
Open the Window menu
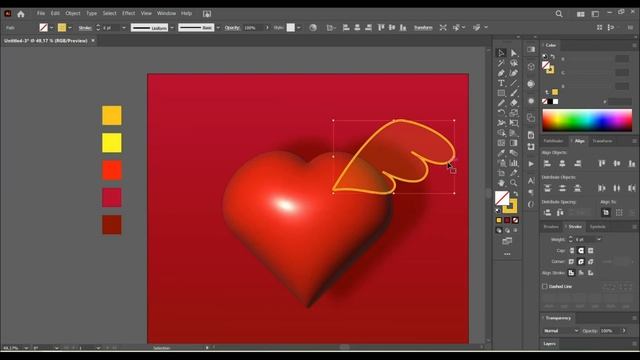(x=167, y=13)
